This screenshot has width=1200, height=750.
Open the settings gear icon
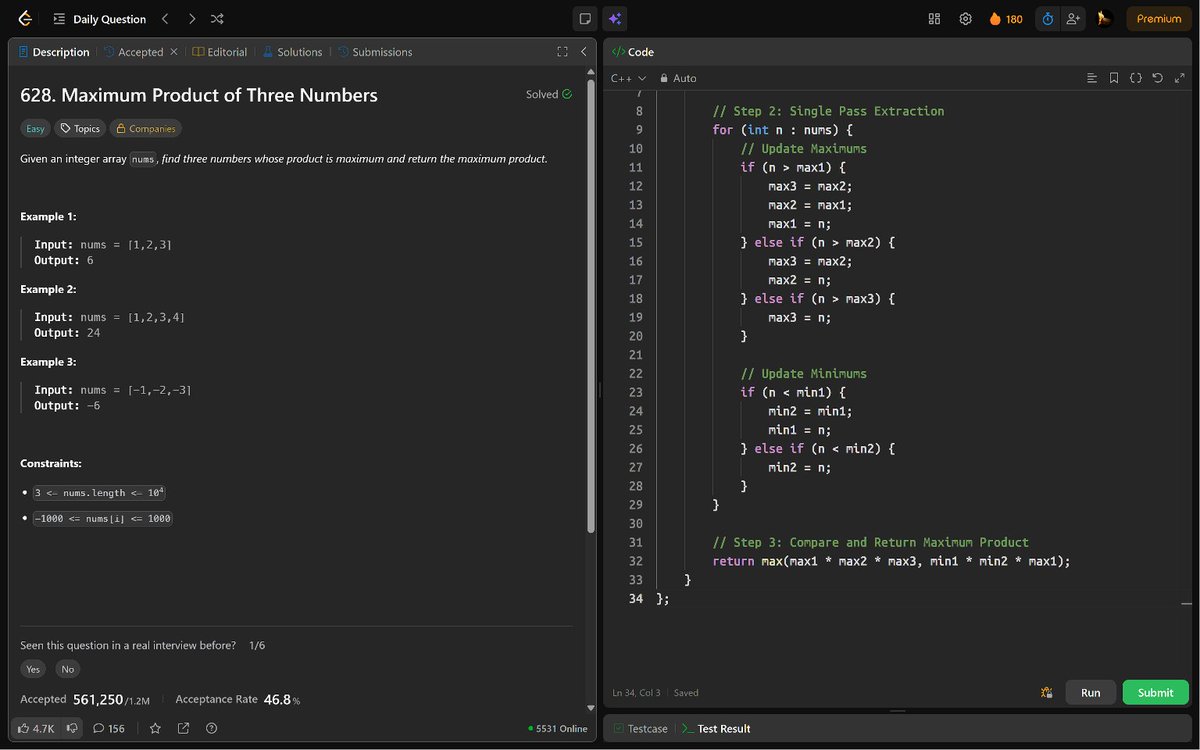tap(965, 19)
